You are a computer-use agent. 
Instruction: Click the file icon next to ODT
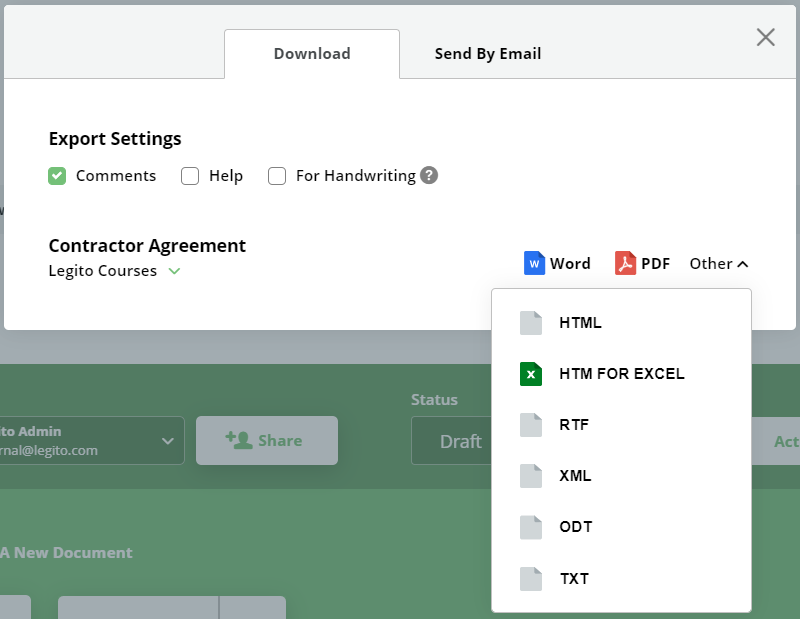[x=531, y=527]
